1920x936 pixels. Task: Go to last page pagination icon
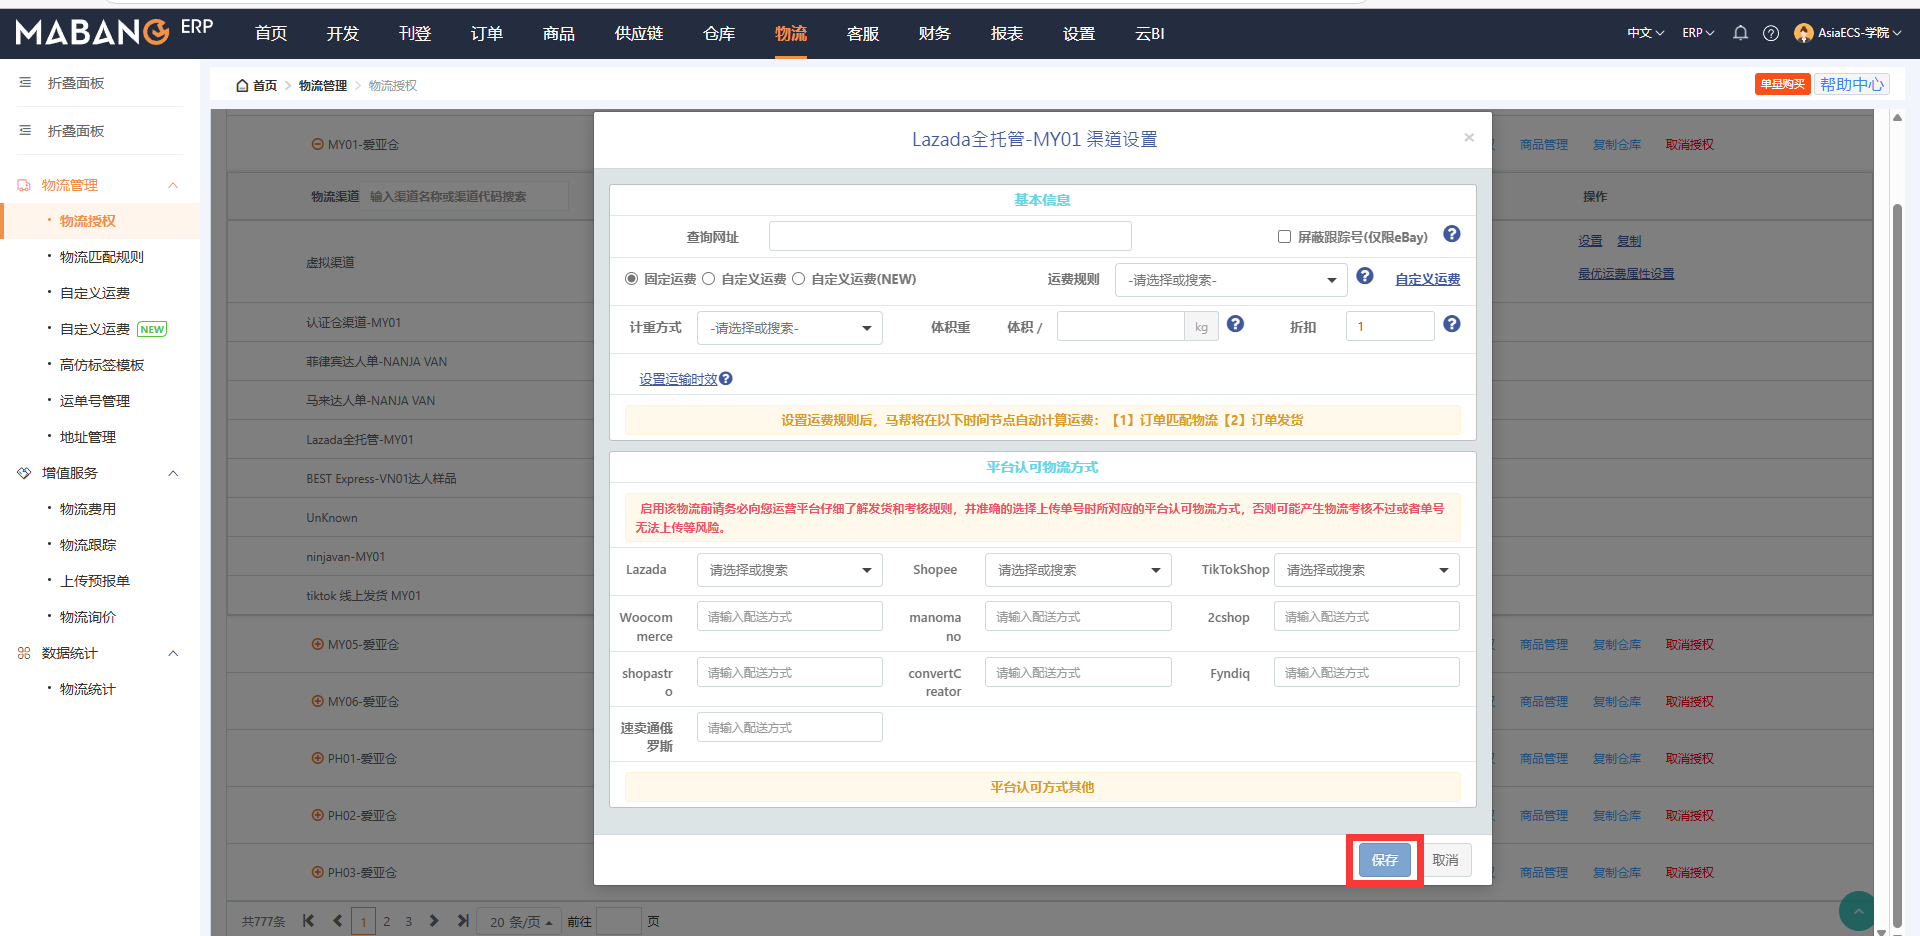click(463, 921)
